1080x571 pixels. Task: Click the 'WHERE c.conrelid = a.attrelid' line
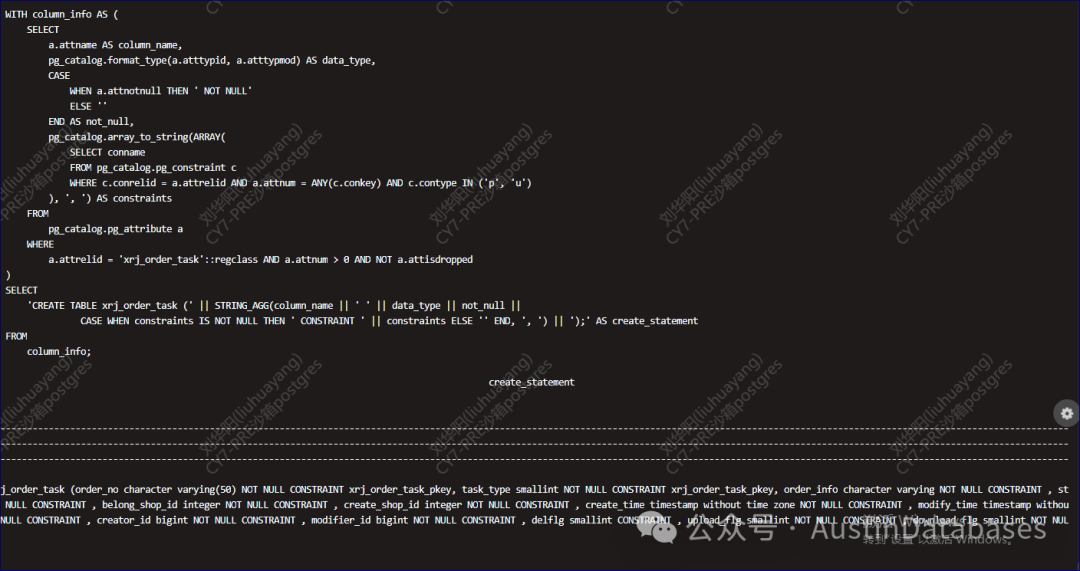[x=300, y=183]
